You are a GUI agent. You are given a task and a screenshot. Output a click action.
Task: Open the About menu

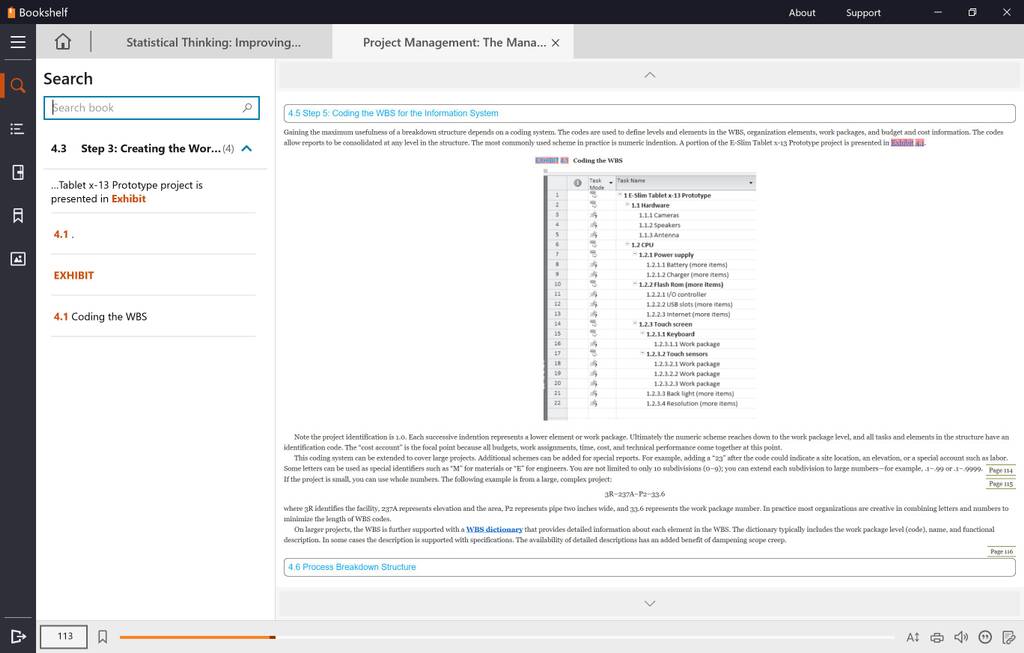(801, 12)
